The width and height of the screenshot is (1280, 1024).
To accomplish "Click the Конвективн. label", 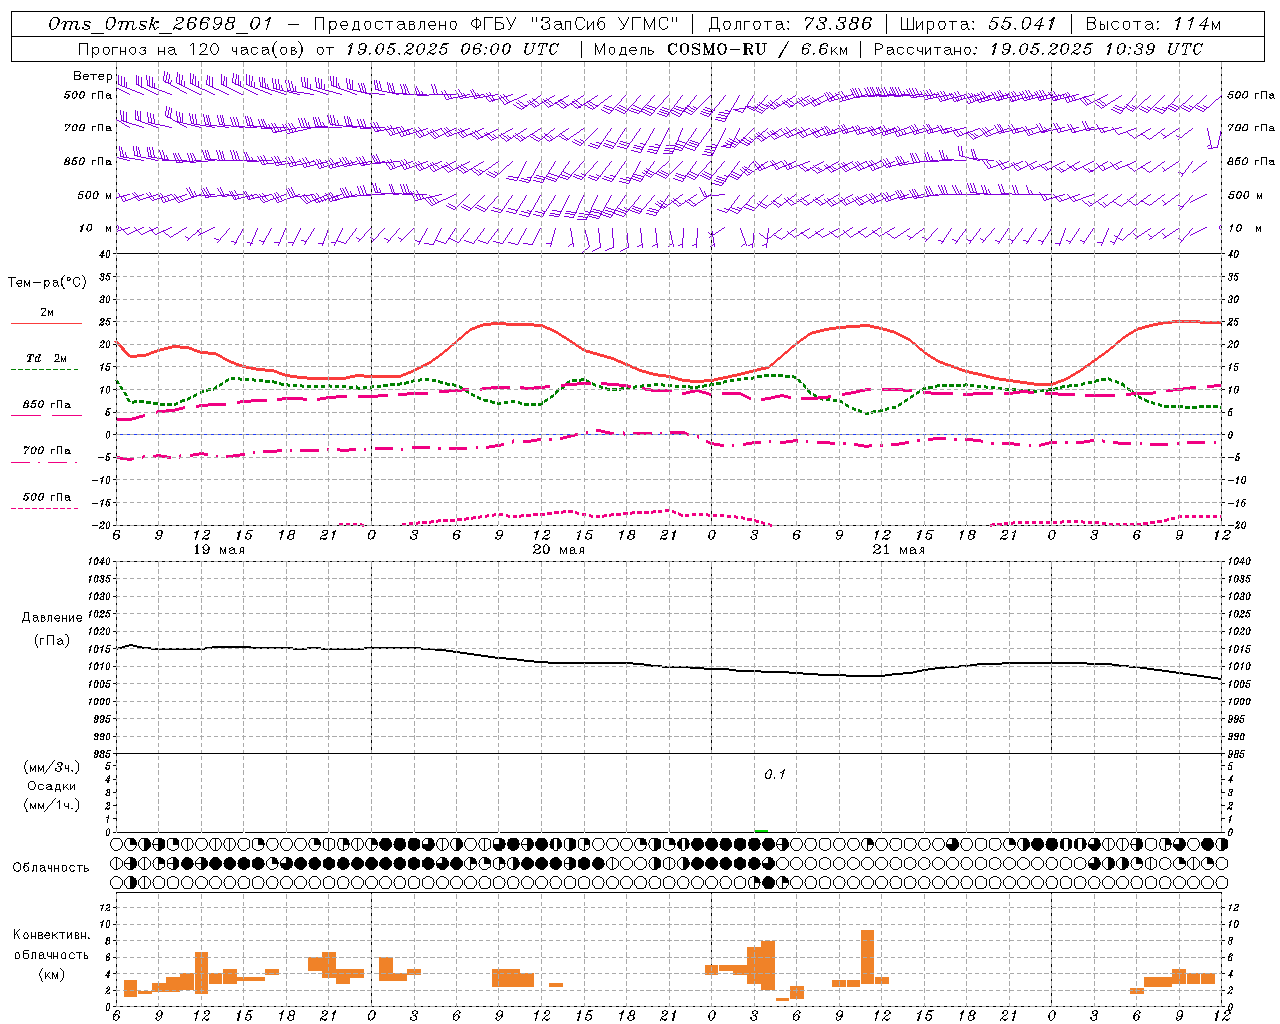I will click(52, 935).
